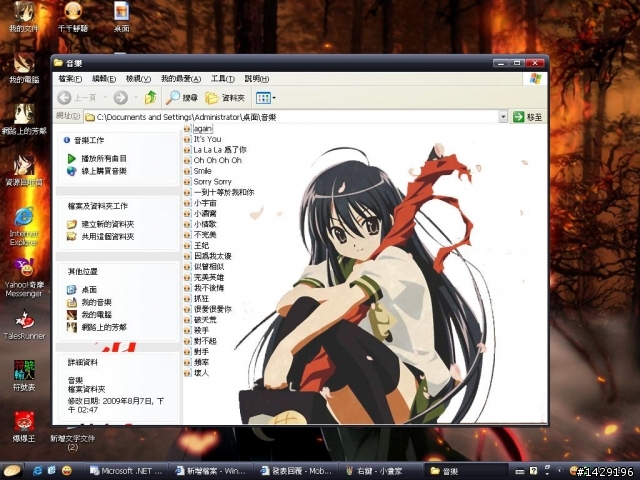Go back using the 上一頁 button
This screenshot has height=480, width=640.
[x=77, y=98]
